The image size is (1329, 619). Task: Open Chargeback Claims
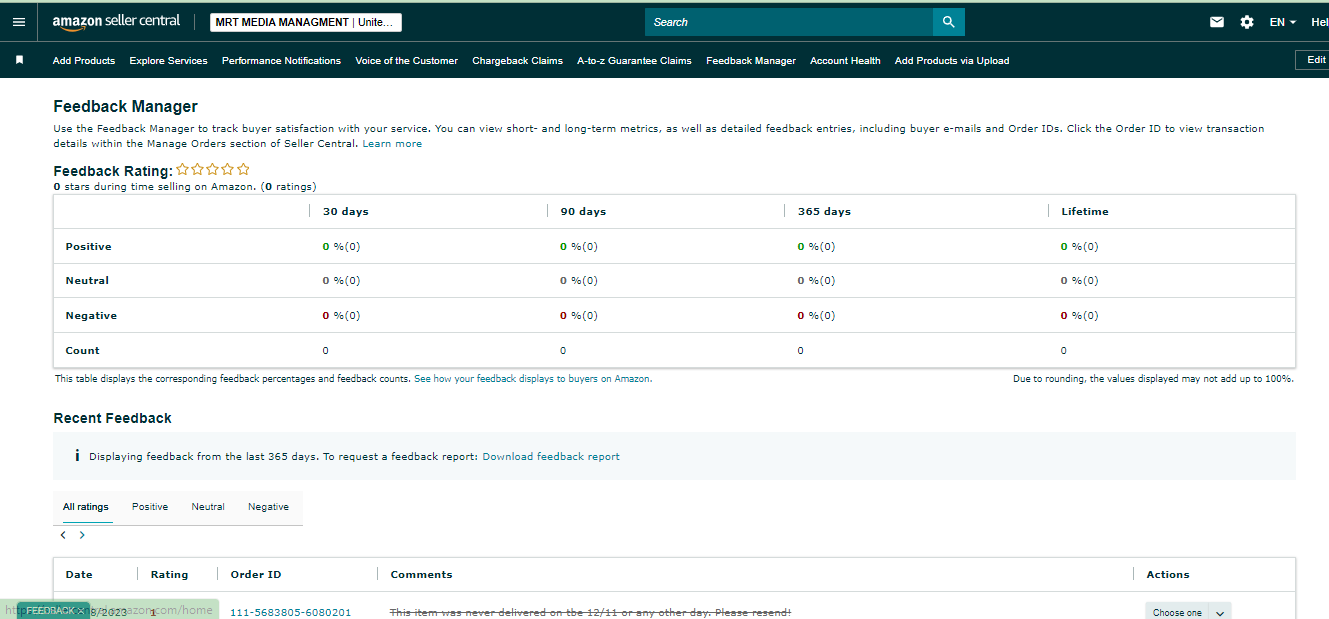[x=518, y=61]
